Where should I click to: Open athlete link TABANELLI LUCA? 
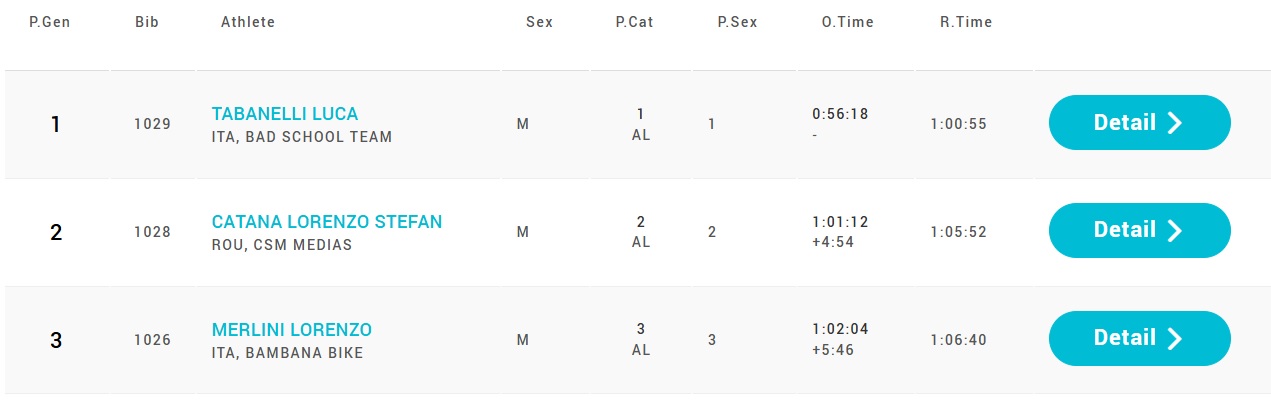pyautogui.click(x=284, y=114)
